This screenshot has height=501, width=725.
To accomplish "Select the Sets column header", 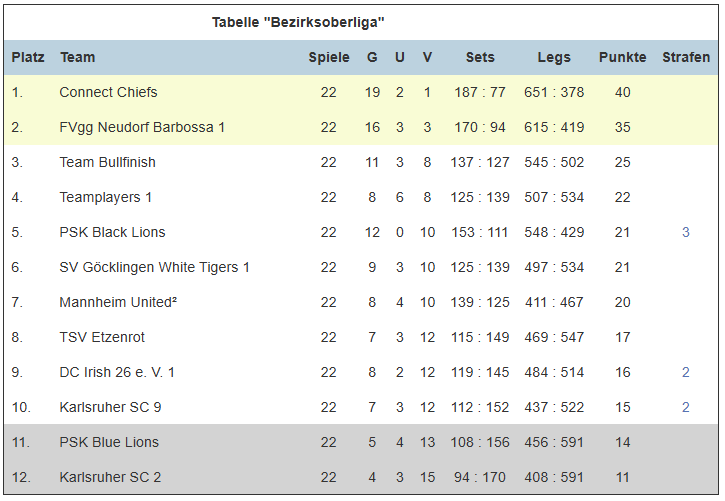I will pyautogui.click(x=480, y=57).
